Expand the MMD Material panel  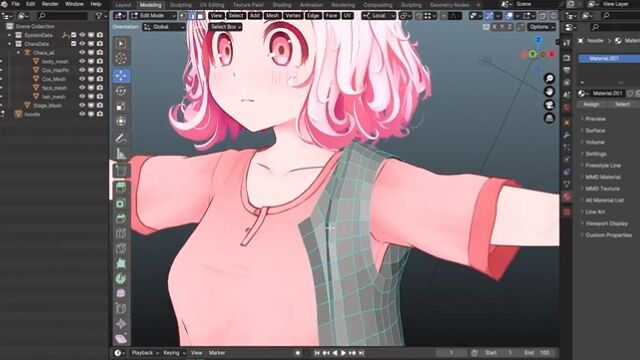coord(602,177)
